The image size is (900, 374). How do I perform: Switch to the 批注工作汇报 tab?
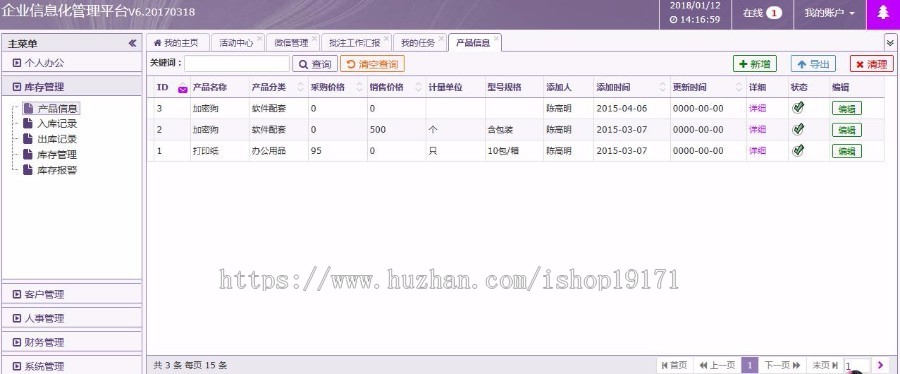[355, 43]
